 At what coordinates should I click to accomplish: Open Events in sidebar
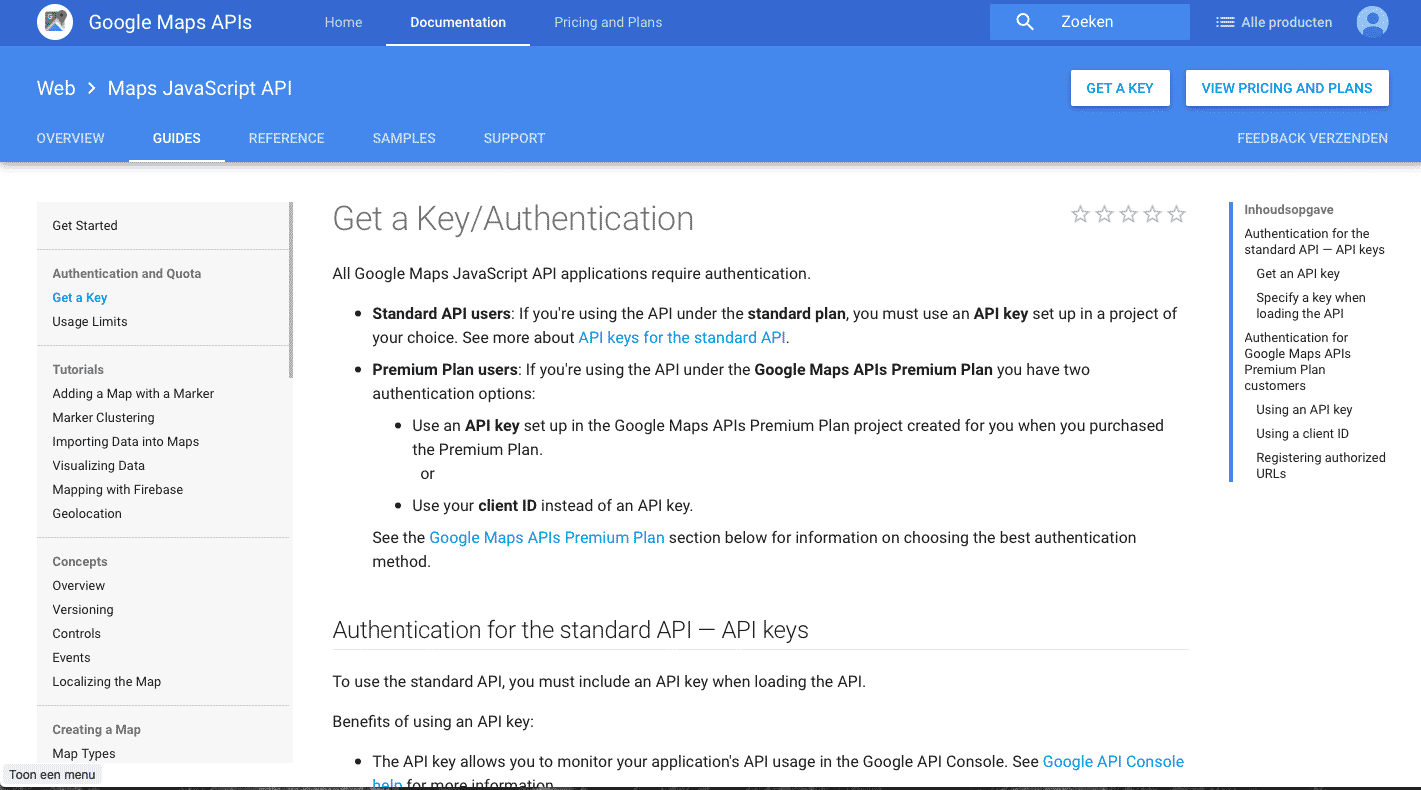coord(71,658)
